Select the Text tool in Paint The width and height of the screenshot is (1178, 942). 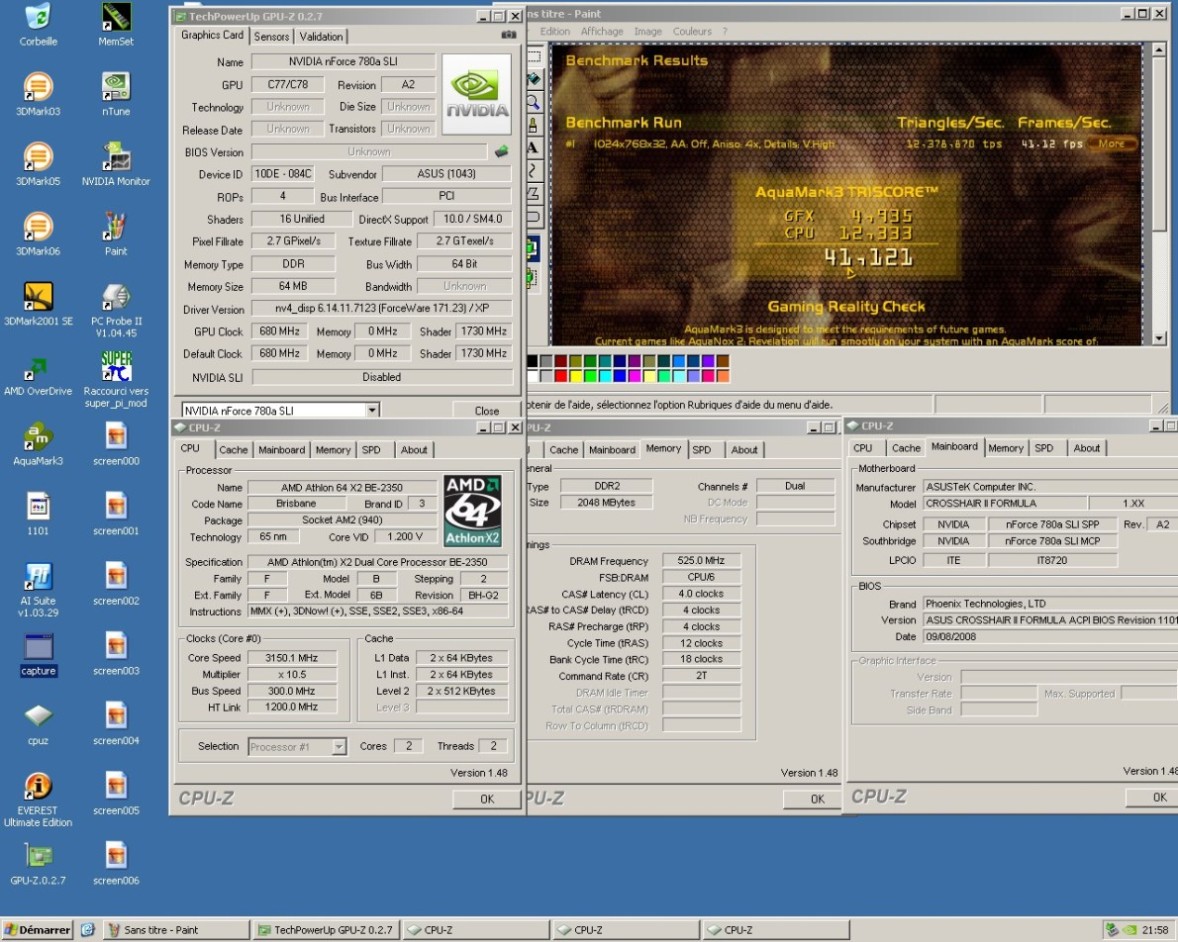[x=533, y=147]
